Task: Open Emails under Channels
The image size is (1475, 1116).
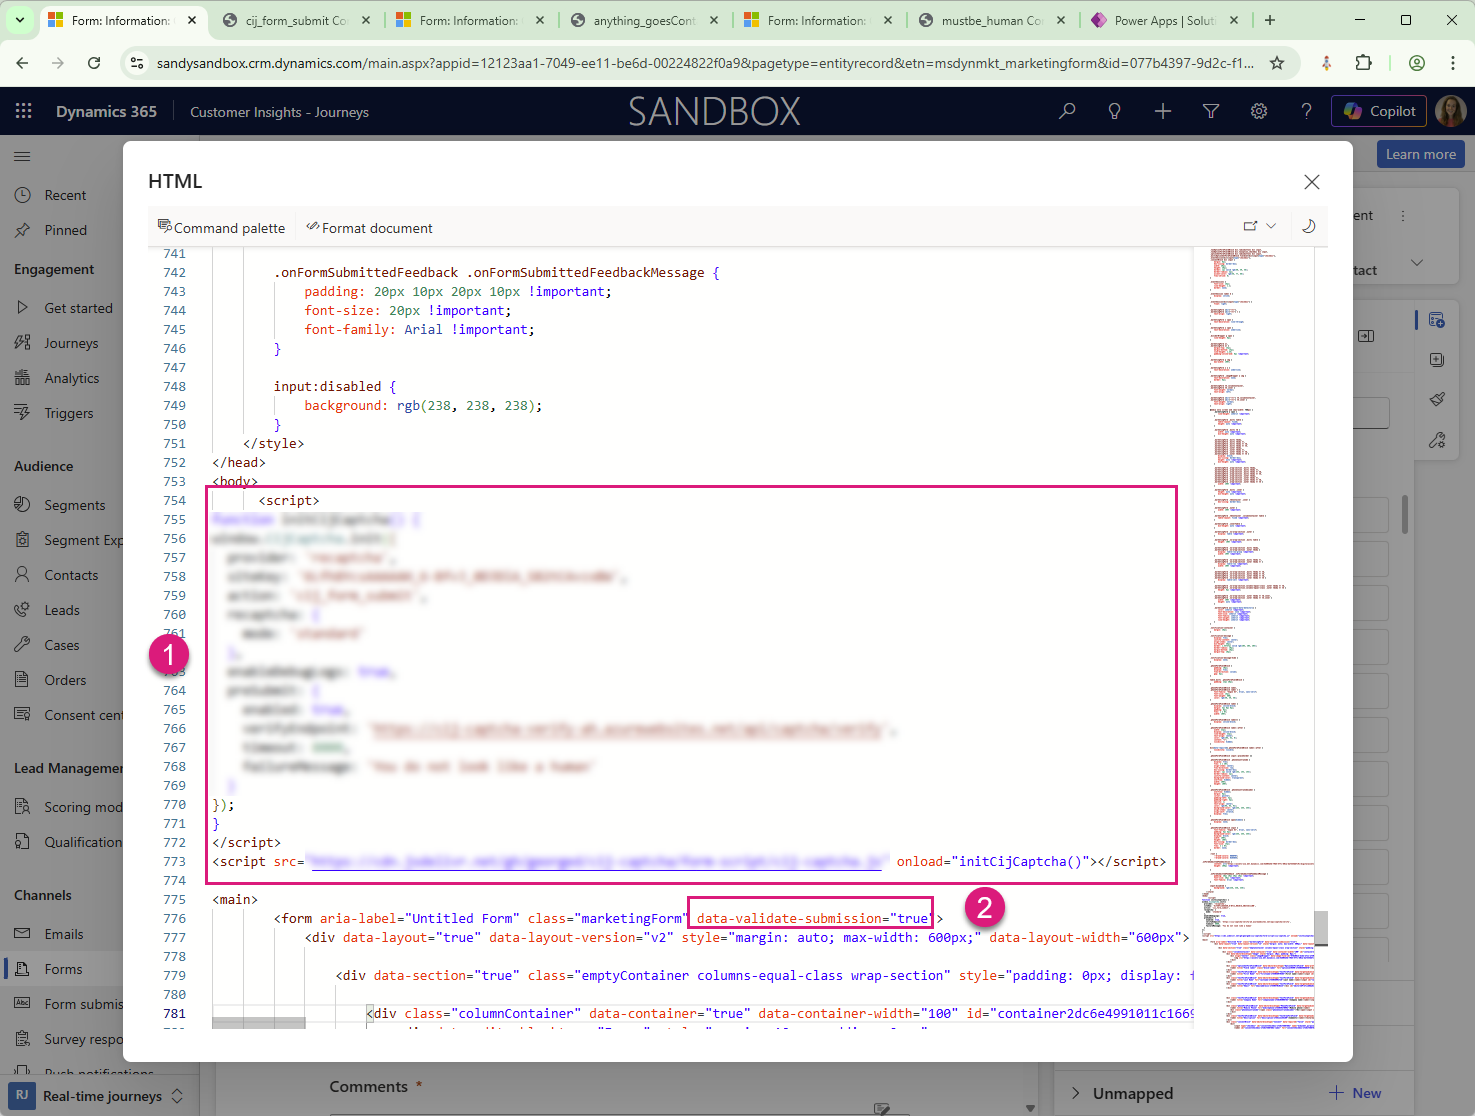Action: [65, 934]
